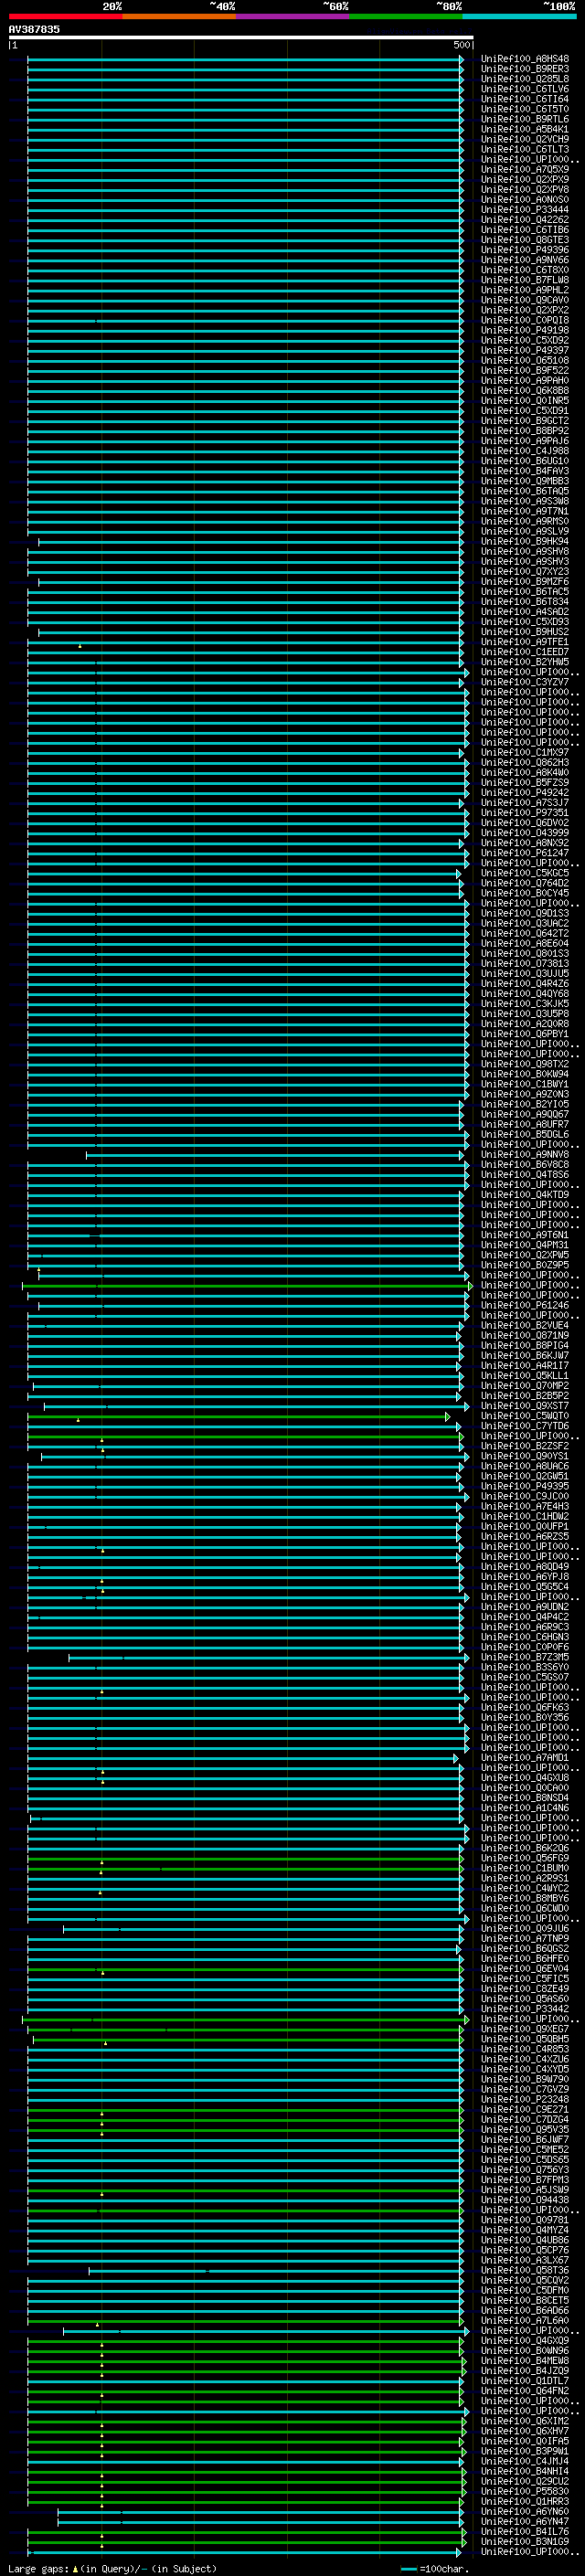Select hit label UniRef100_C9JC00
Image resolution: width=585 pixels, height=2576 pixels.
pyautogui.click(x=525, y=1497)
